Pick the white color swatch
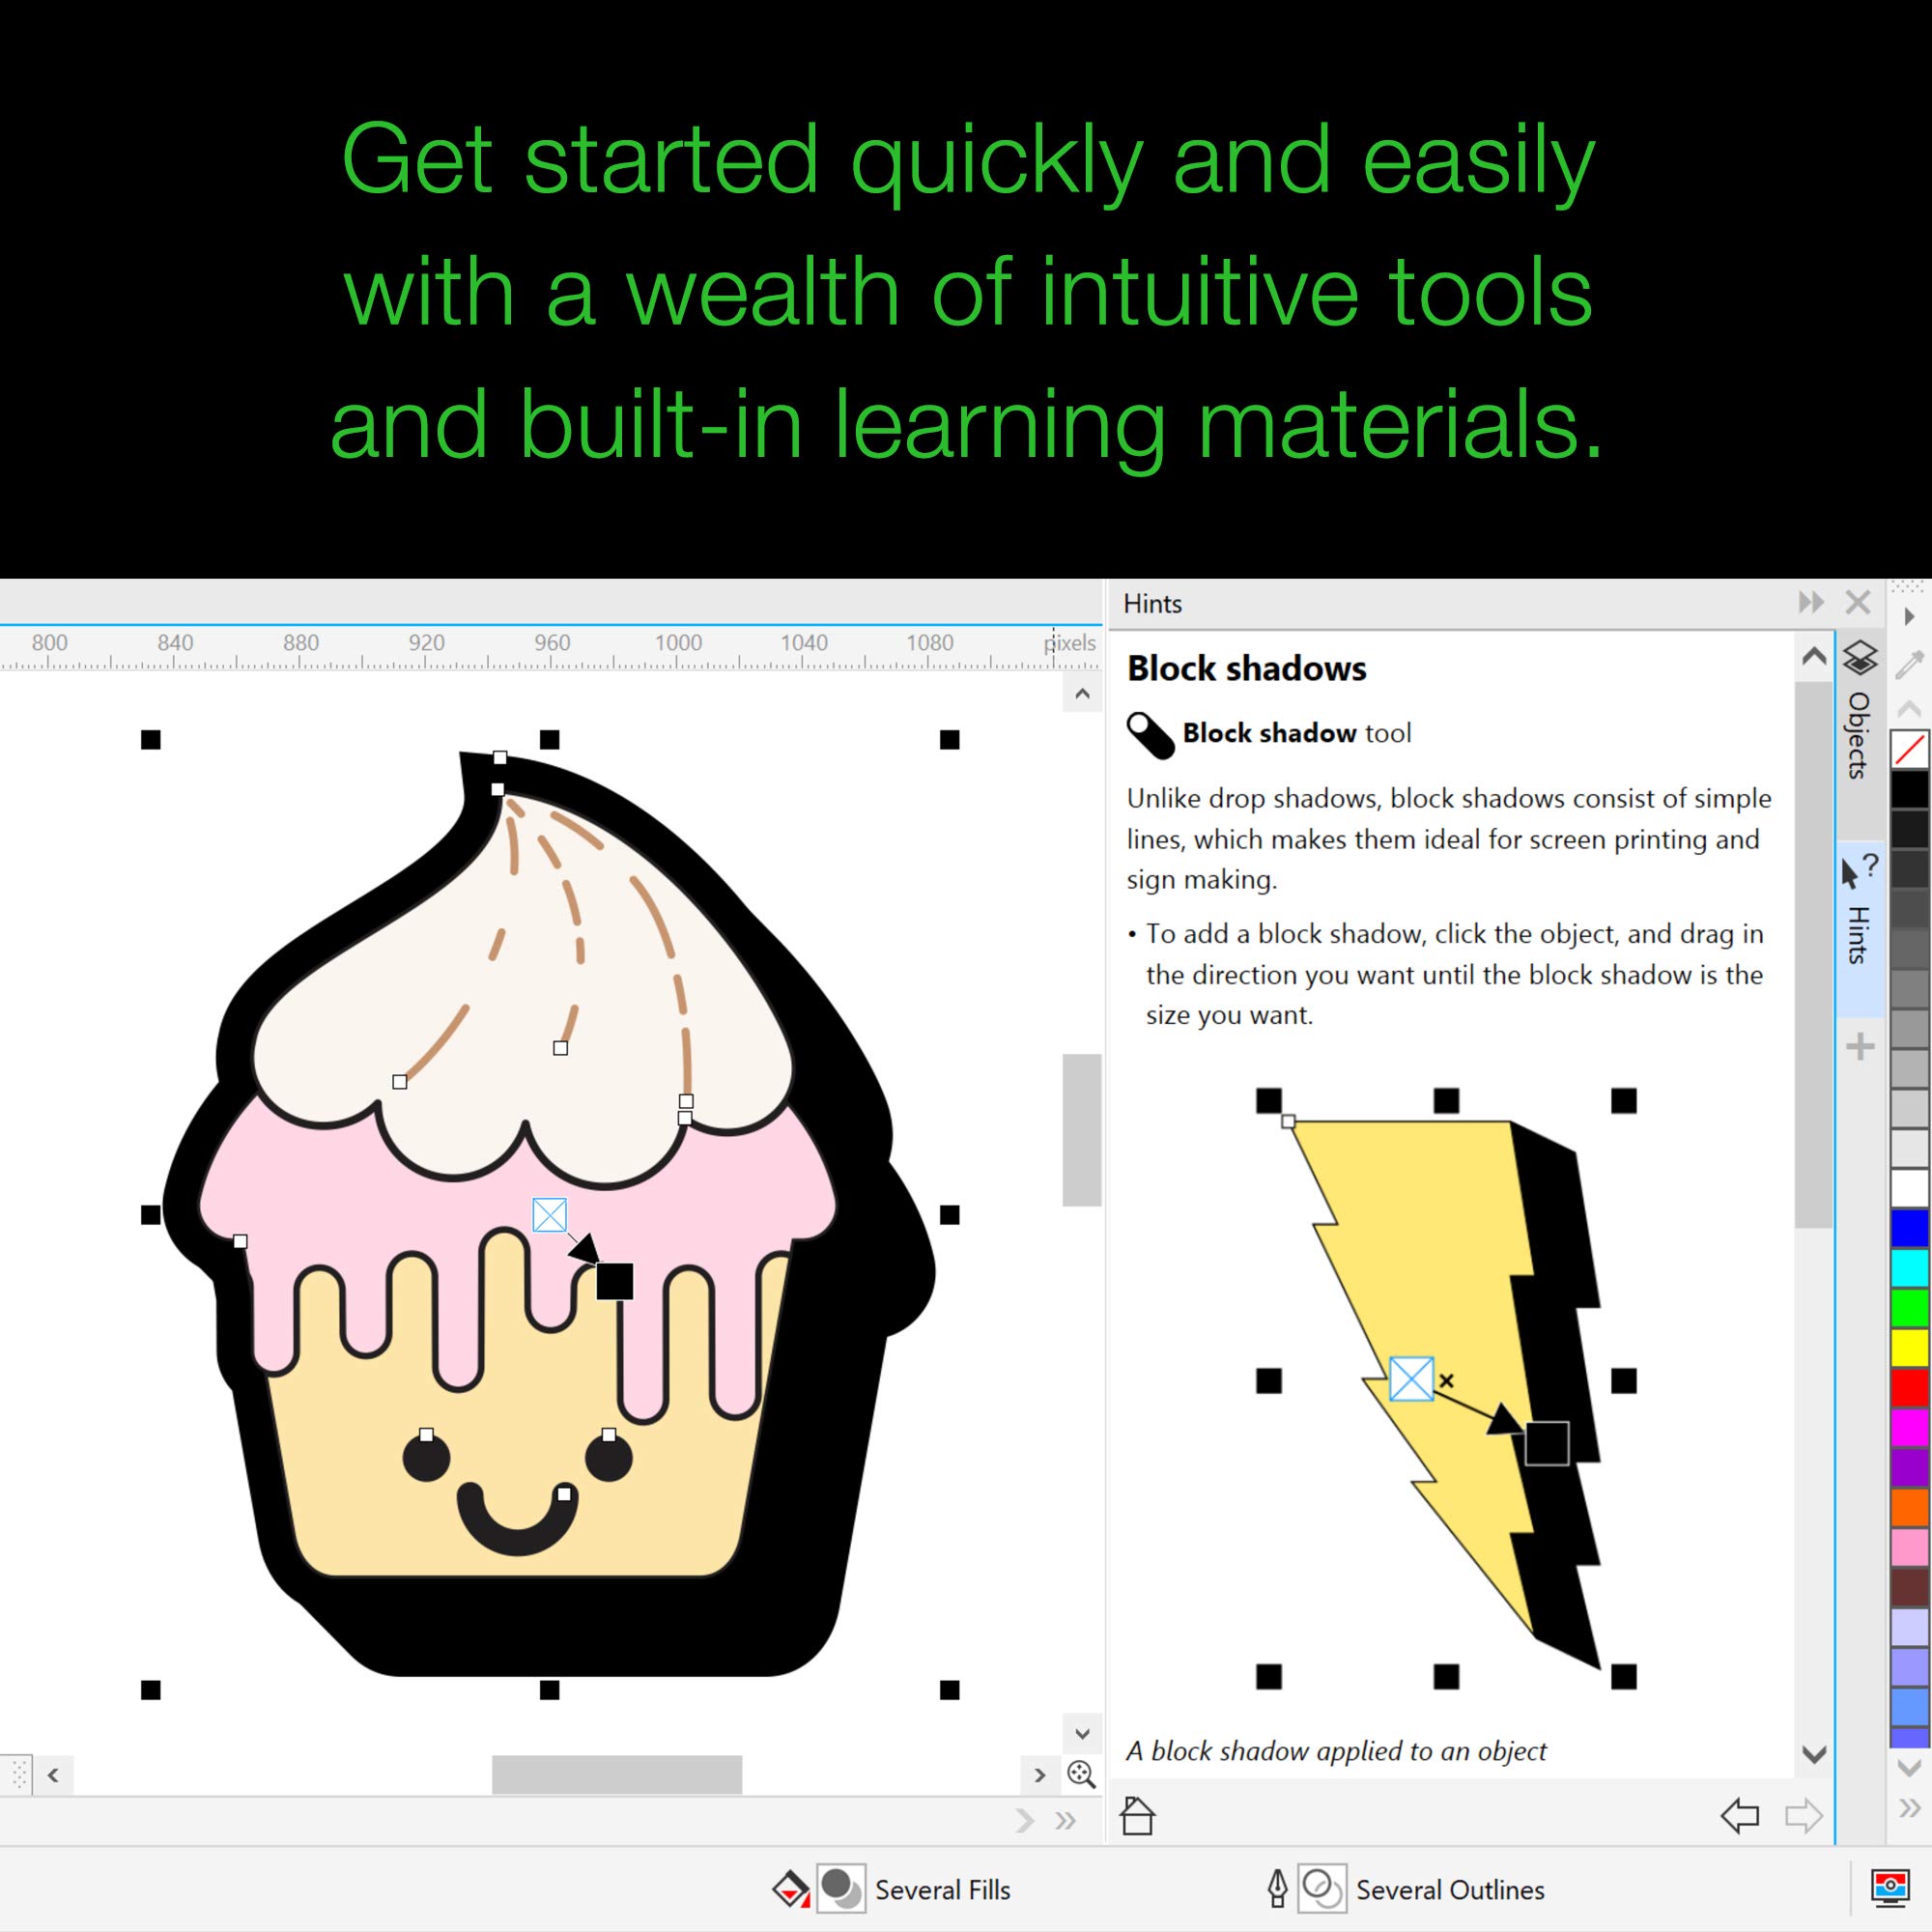 click(x=1910, y=1188)
